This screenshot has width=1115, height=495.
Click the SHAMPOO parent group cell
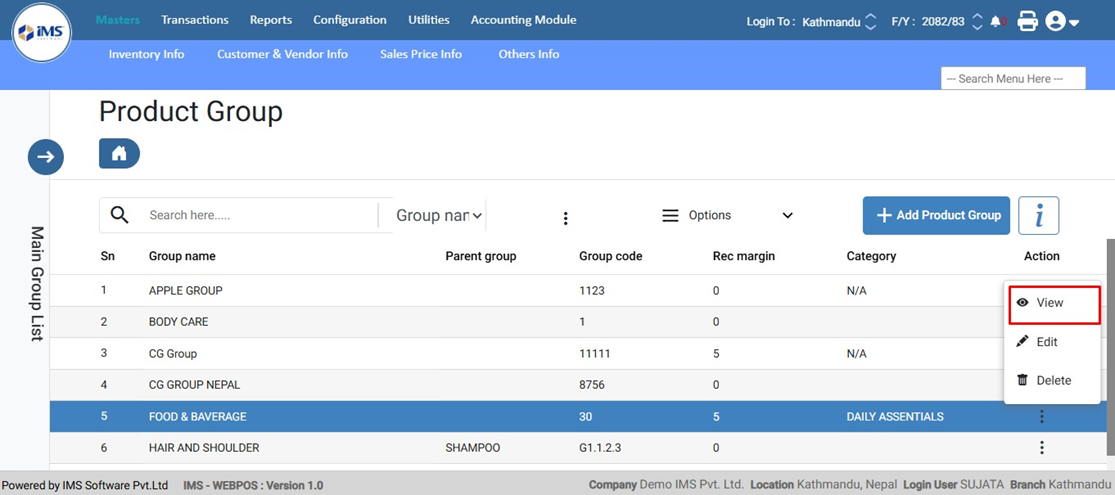pos(473,447)
